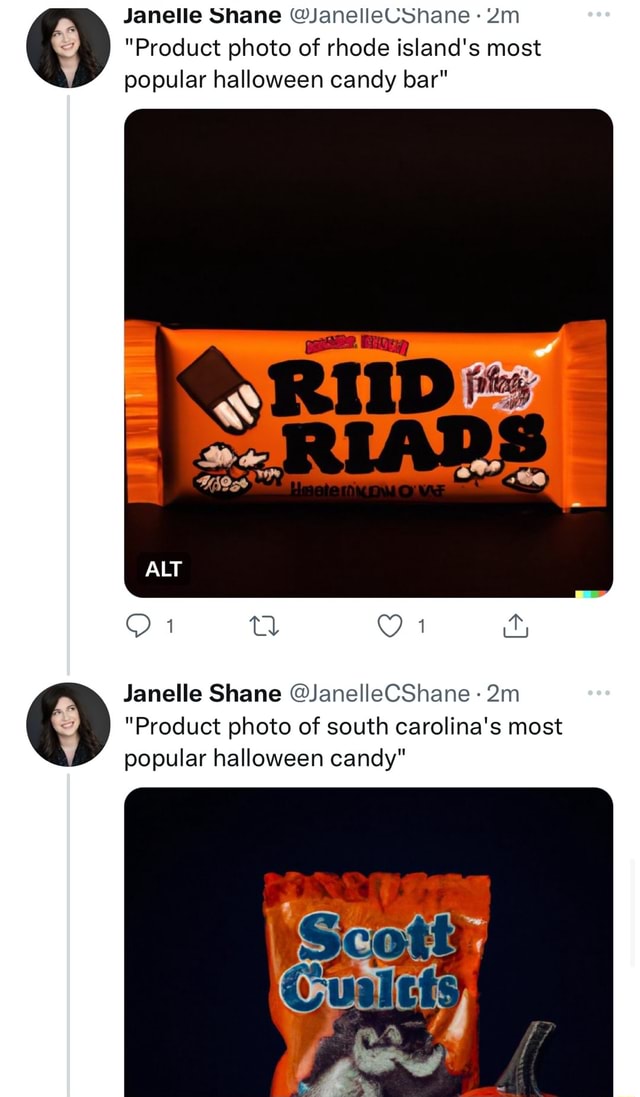
Task: Reply to the Rhode Island candy bar tweet
Action: 137,626
